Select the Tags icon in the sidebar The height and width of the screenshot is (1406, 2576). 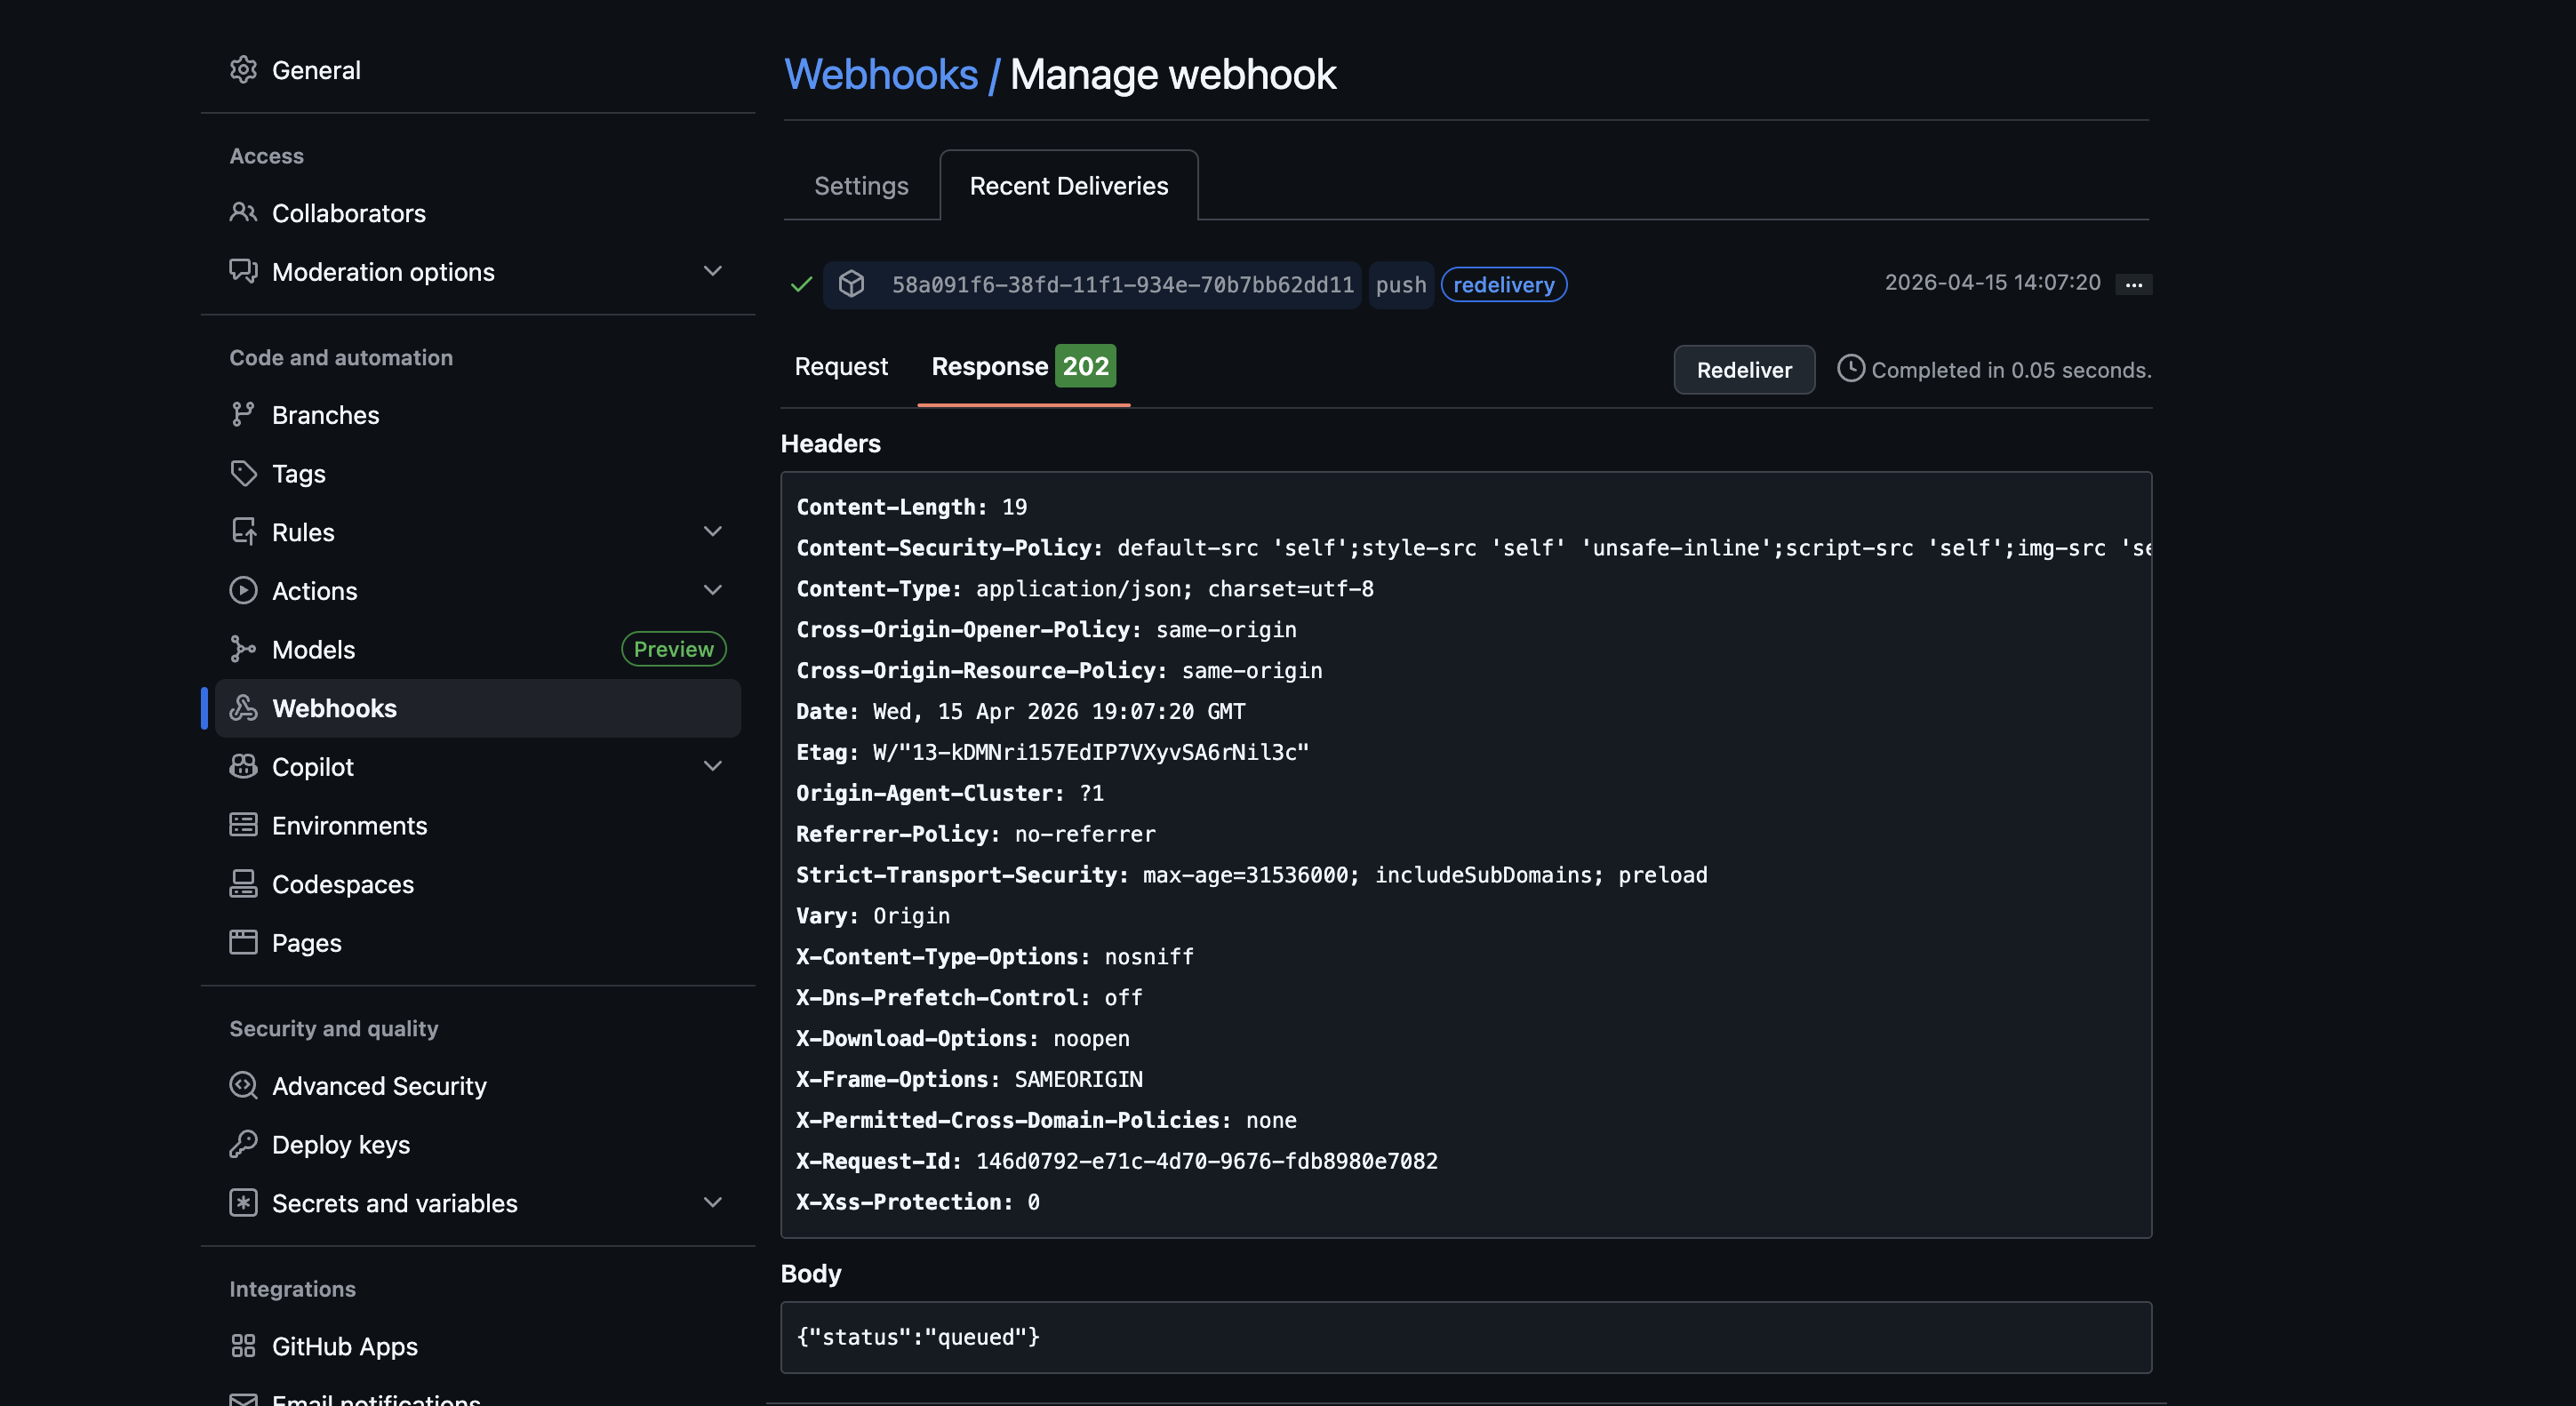[243, 473]
